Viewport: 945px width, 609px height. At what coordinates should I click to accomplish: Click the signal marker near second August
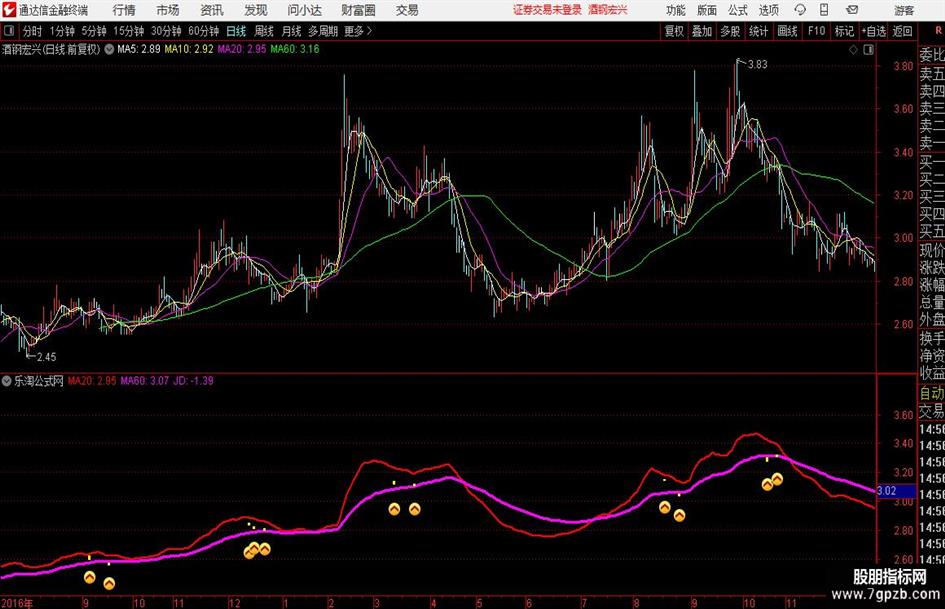click(665, 508)
